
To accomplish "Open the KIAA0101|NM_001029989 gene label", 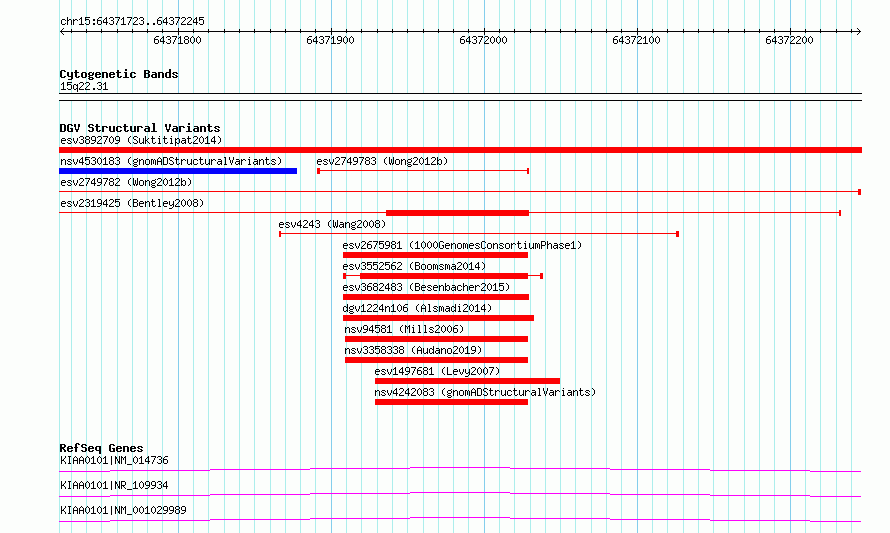I will click(x=123, y=510).
